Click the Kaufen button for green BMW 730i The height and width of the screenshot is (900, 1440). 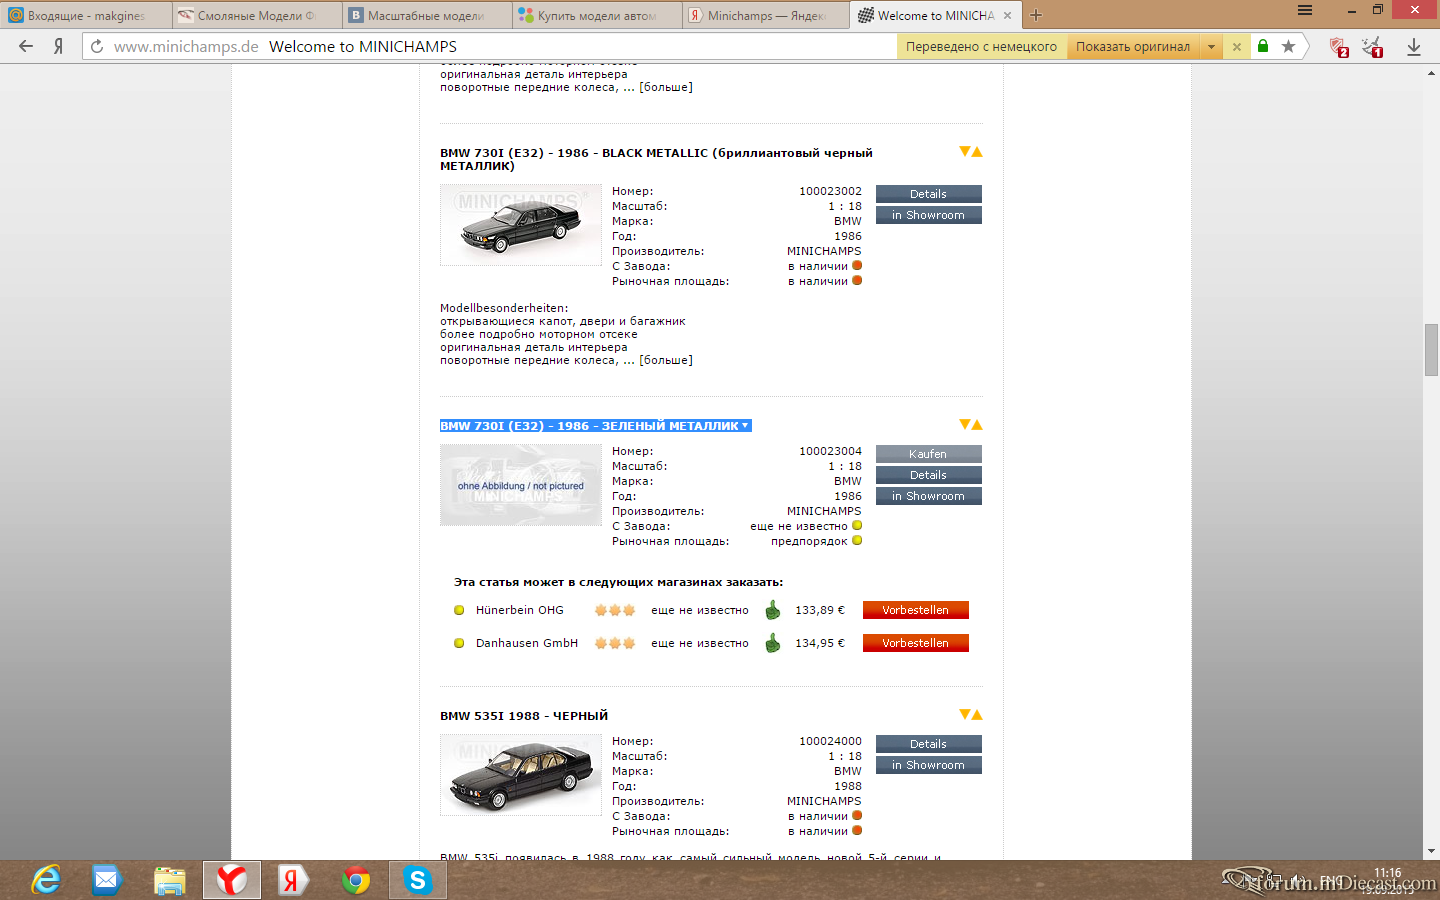[x=928, y=454]
